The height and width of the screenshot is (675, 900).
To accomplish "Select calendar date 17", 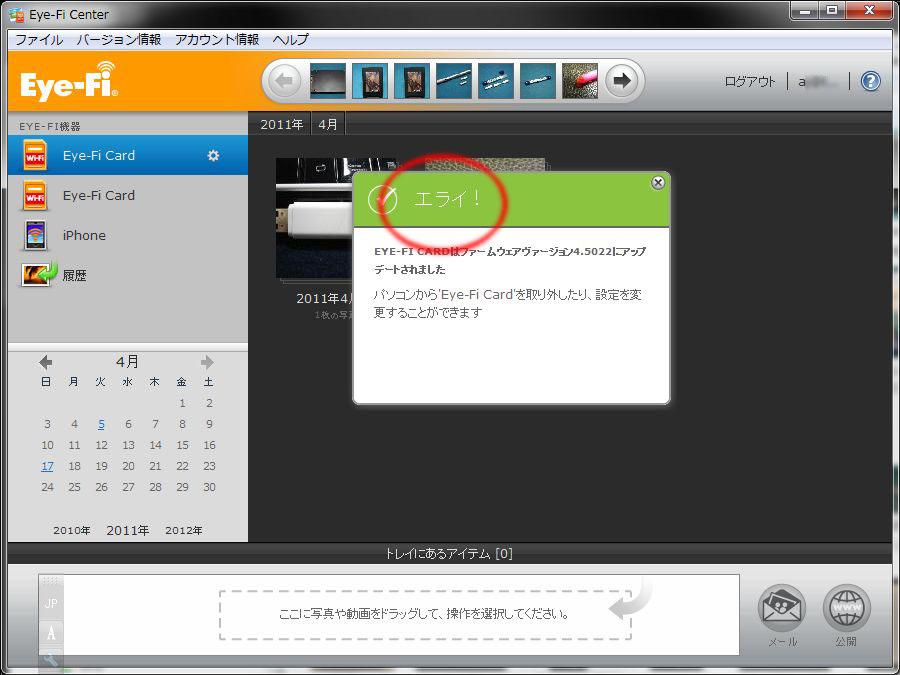I will 47,466.
